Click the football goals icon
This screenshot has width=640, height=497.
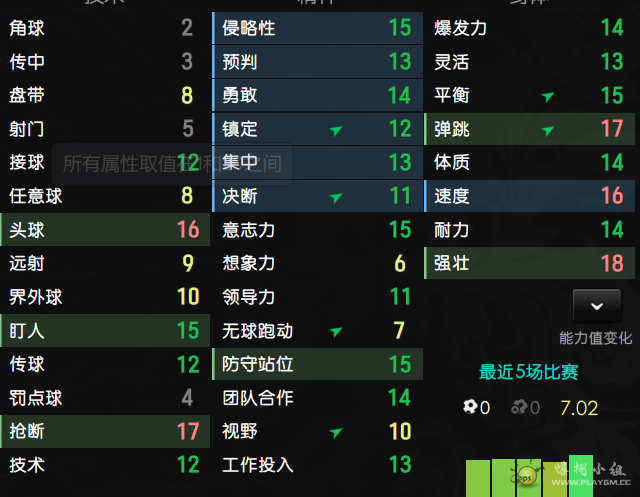click(x=470, y=407)
